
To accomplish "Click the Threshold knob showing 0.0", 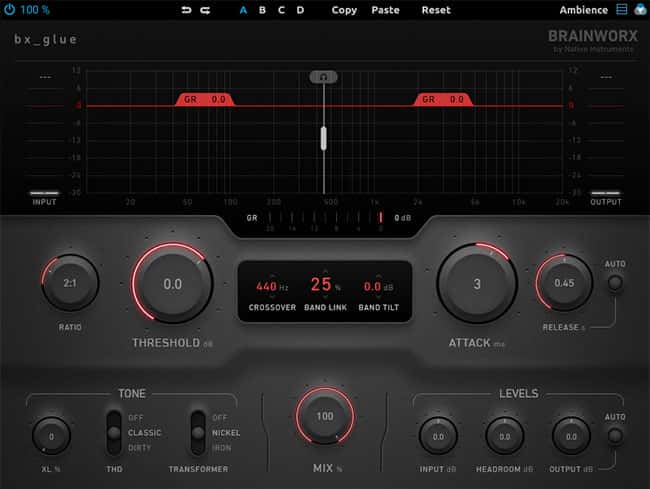I will (172, 284).
